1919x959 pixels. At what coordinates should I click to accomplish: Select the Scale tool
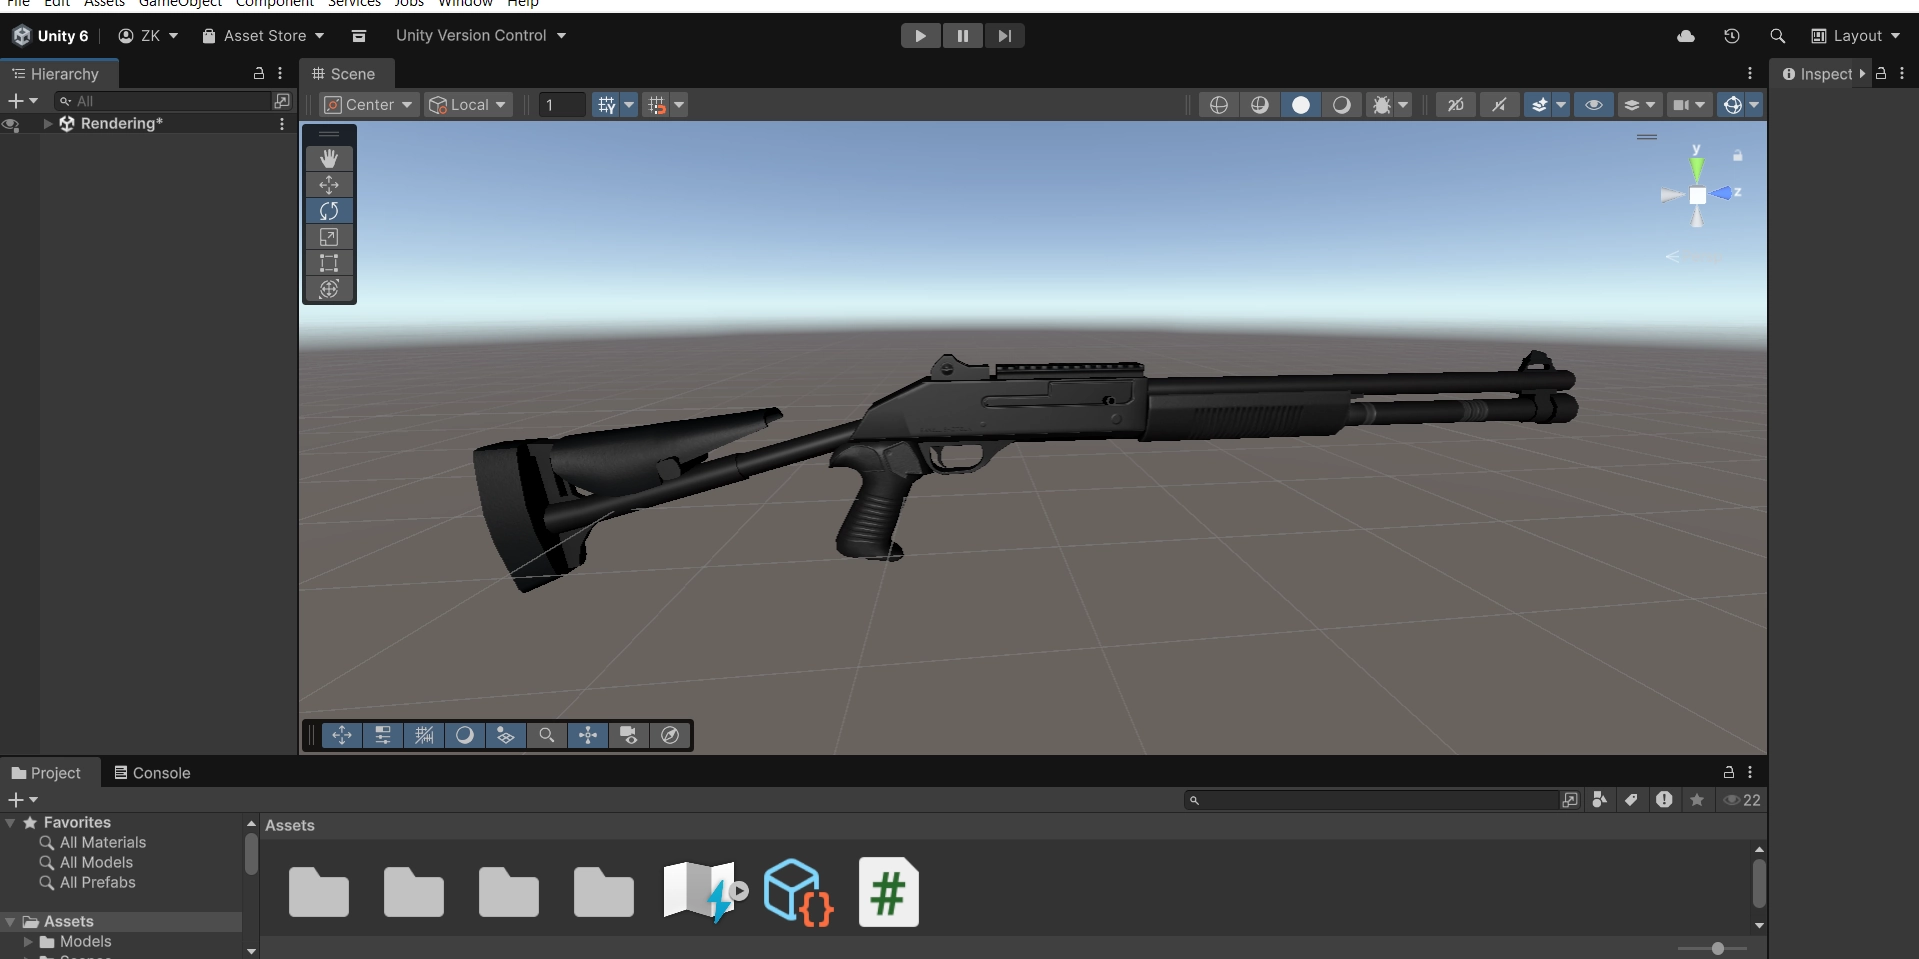[329, 237]
